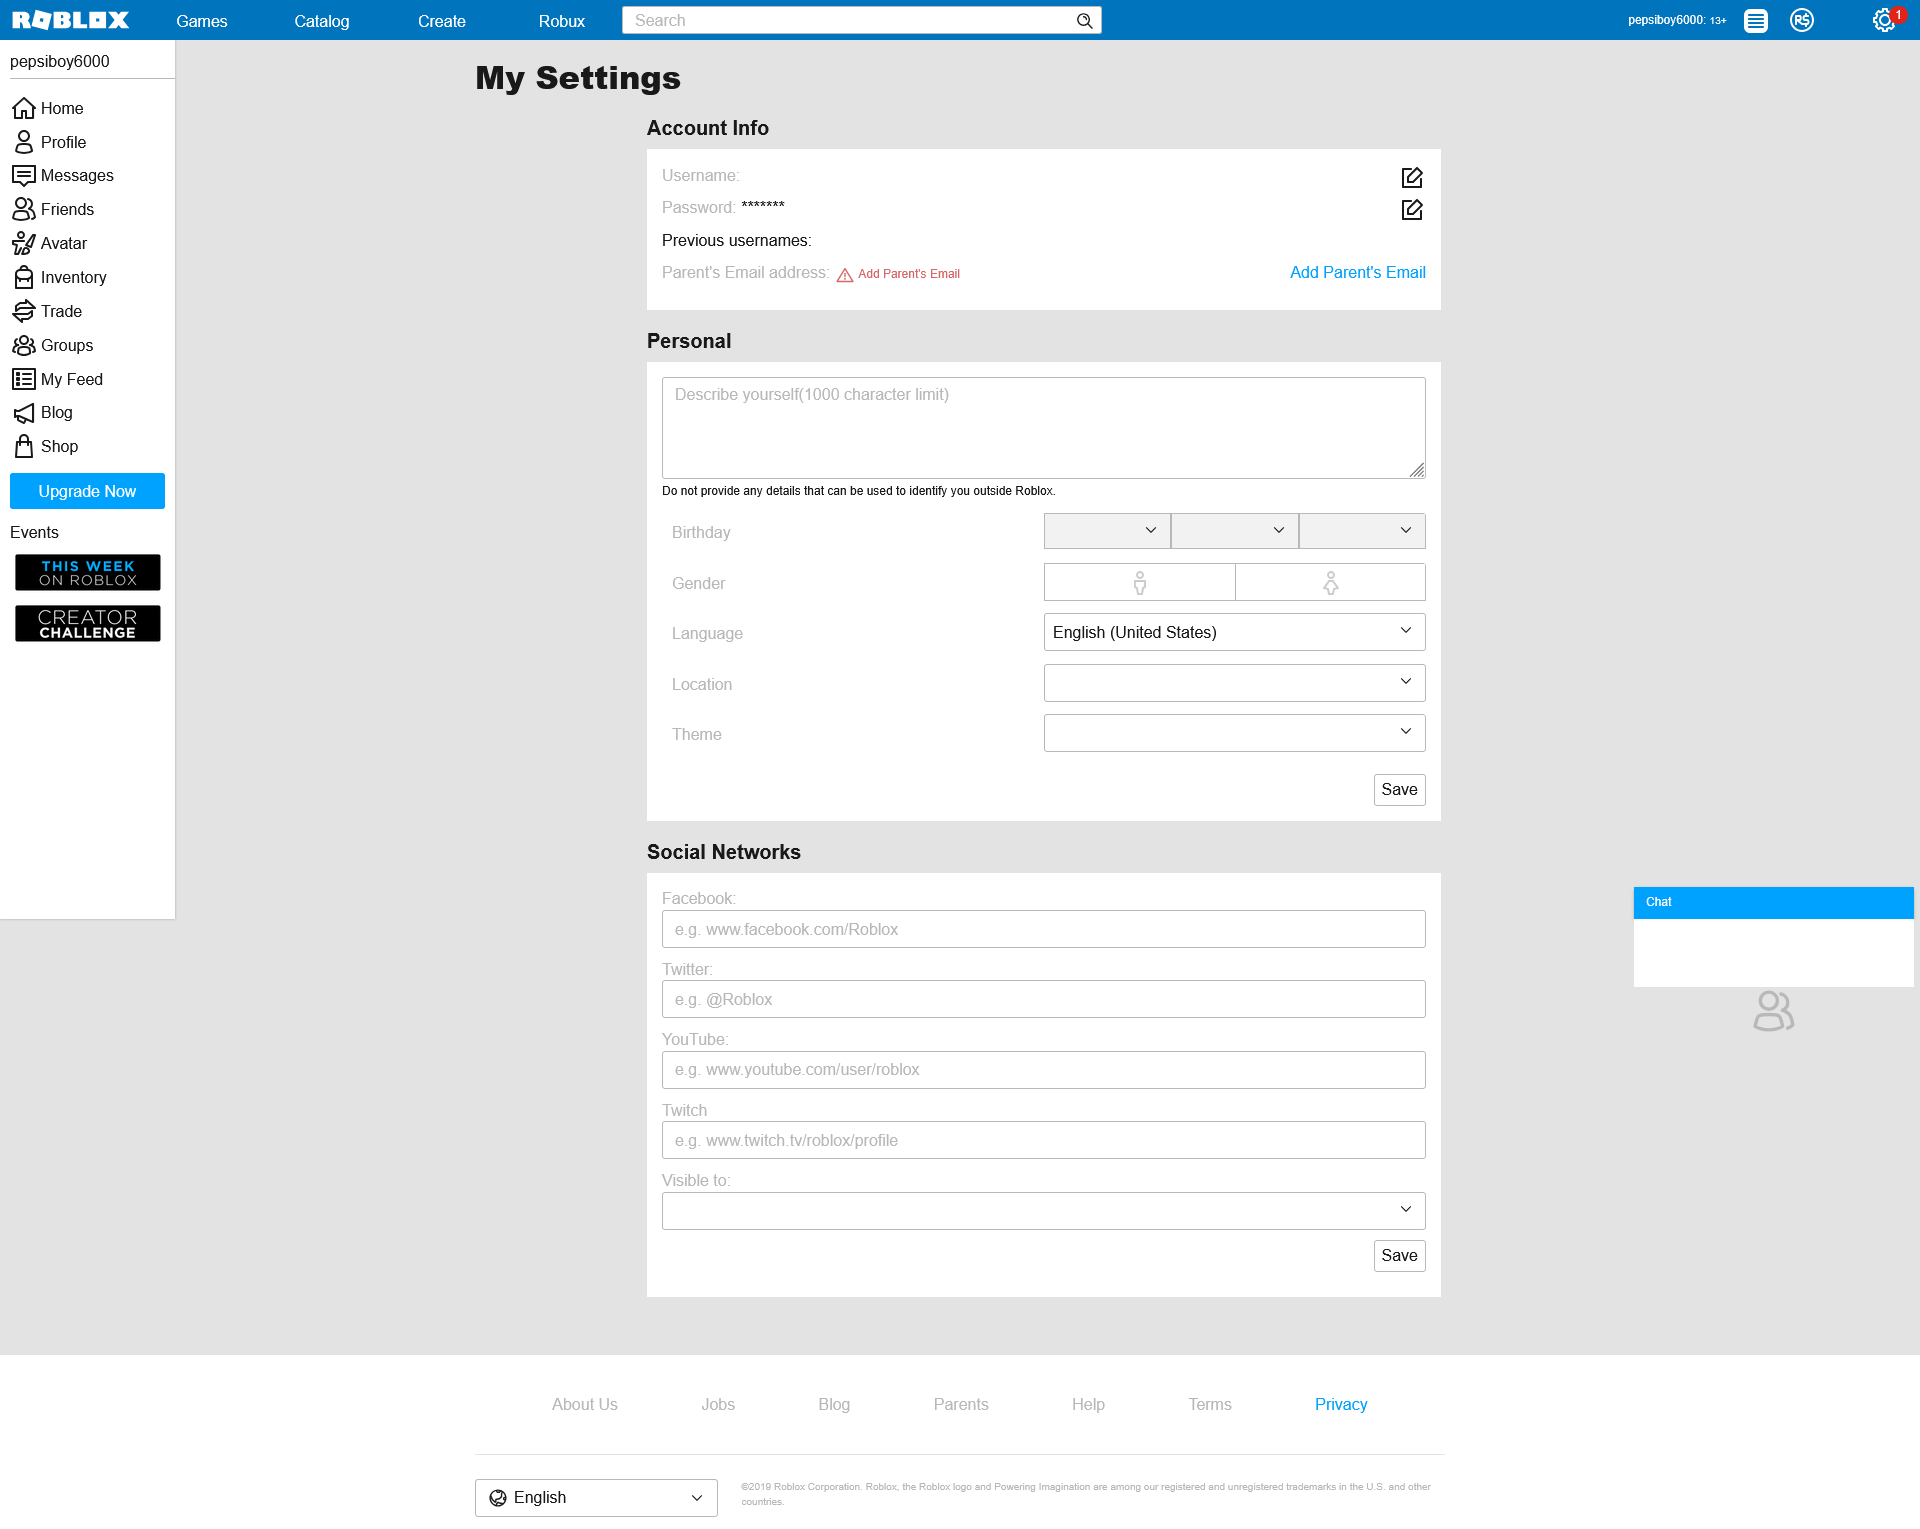Open the settings gear icon
The width and height of the screenshot is (1920, 1529).
pos(1883,20)
